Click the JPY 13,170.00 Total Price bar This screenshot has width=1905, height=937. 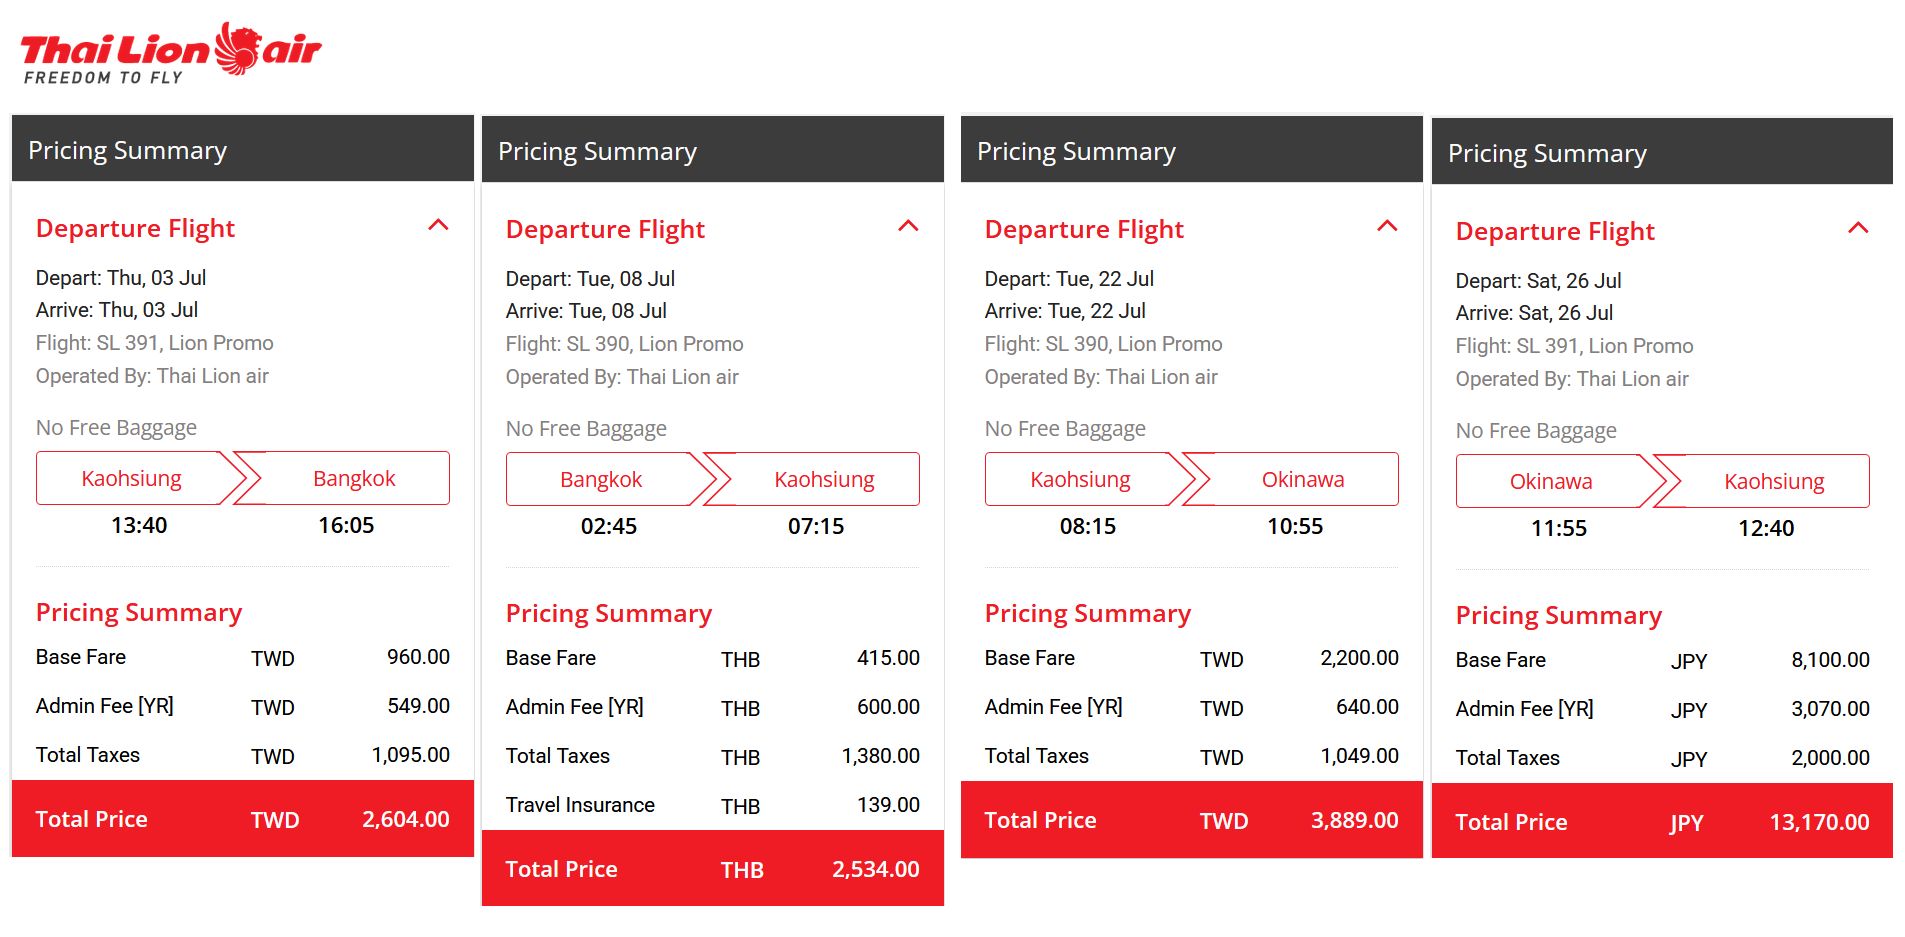[1662, 822]
